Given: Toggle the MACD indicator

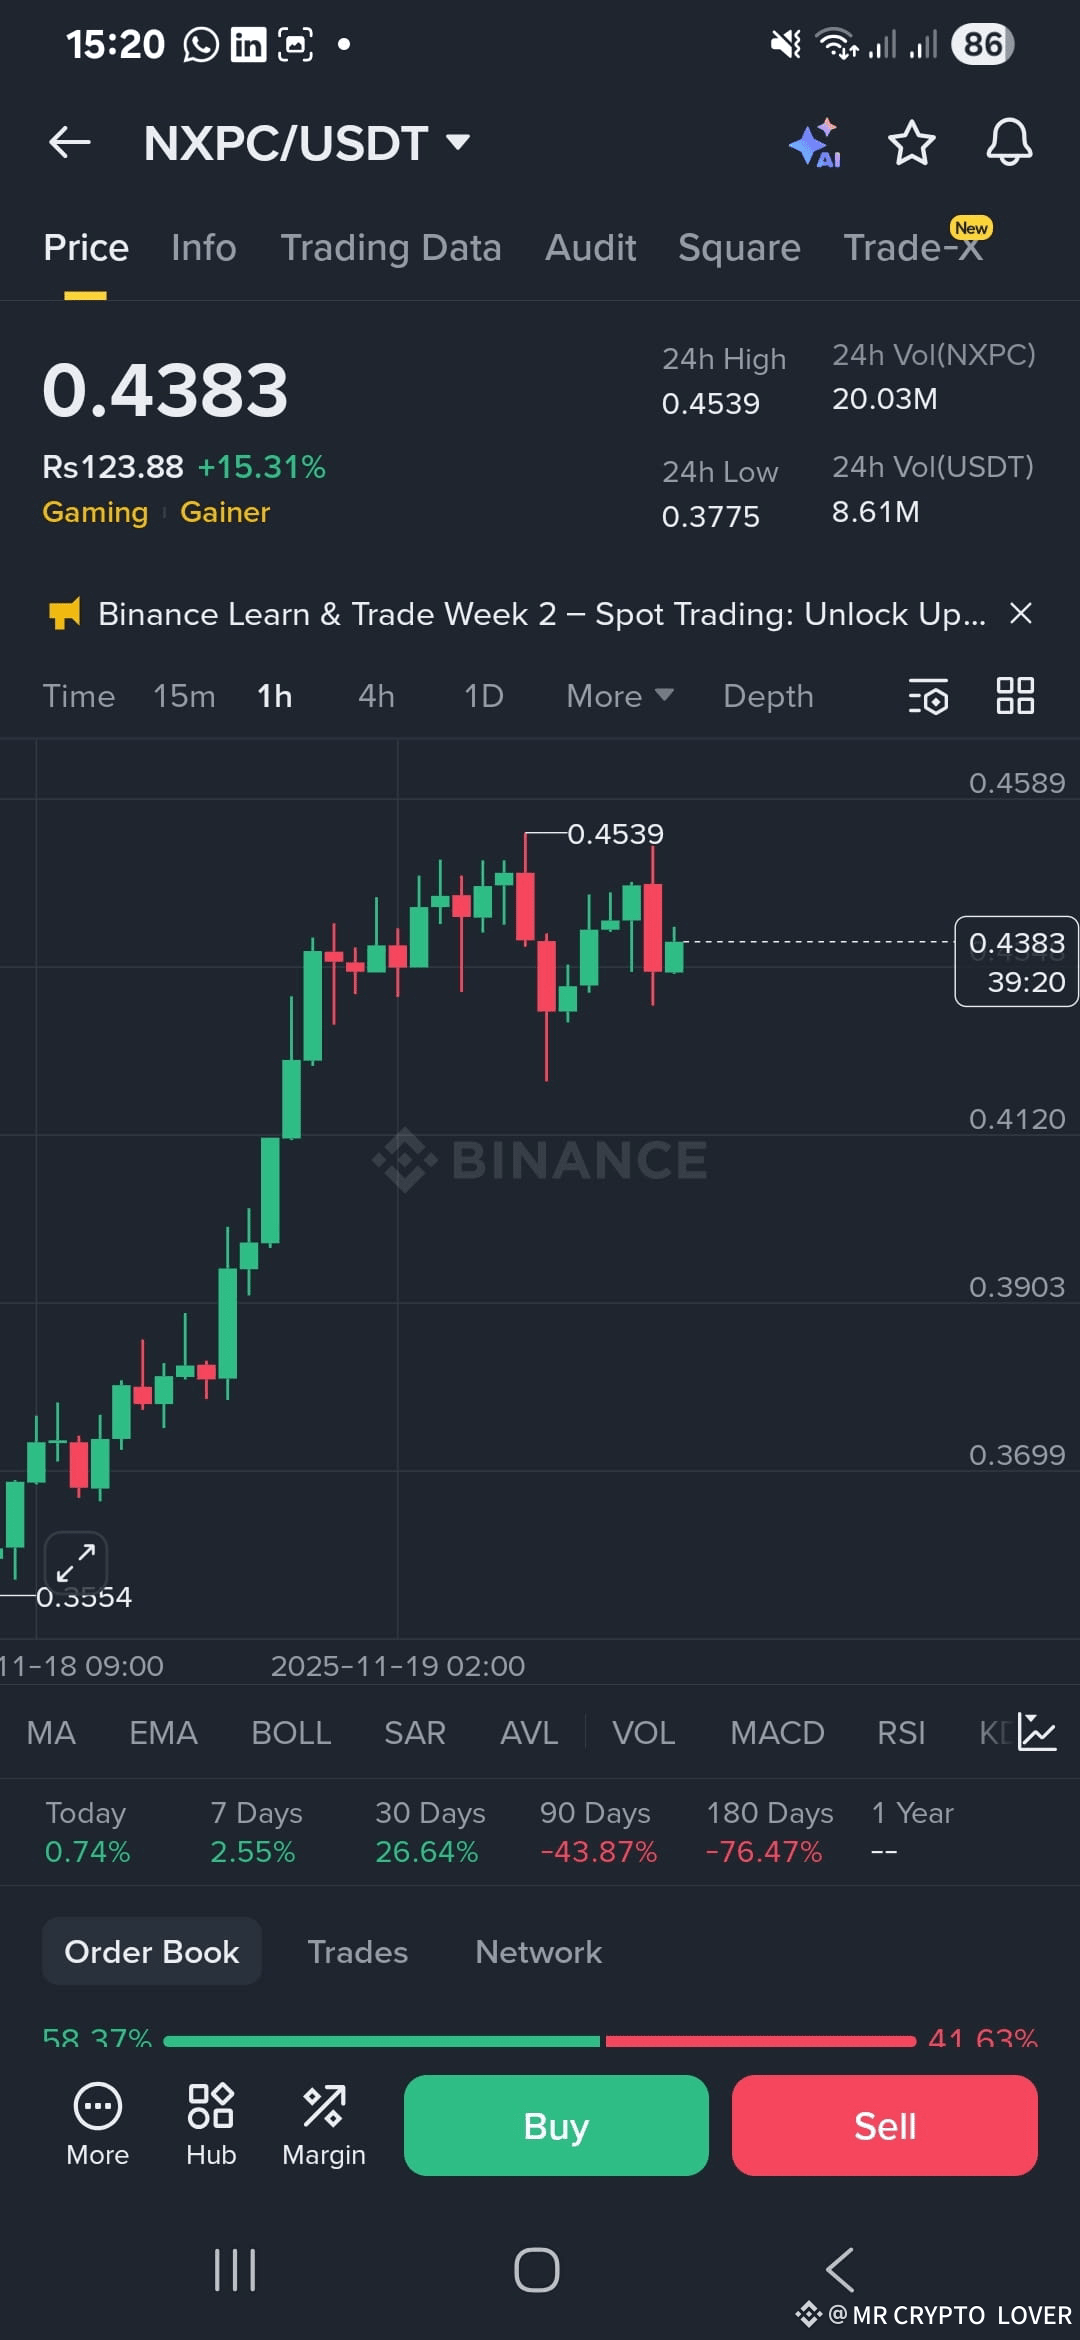Looking at the screenshot, I should coord(777,1733).
